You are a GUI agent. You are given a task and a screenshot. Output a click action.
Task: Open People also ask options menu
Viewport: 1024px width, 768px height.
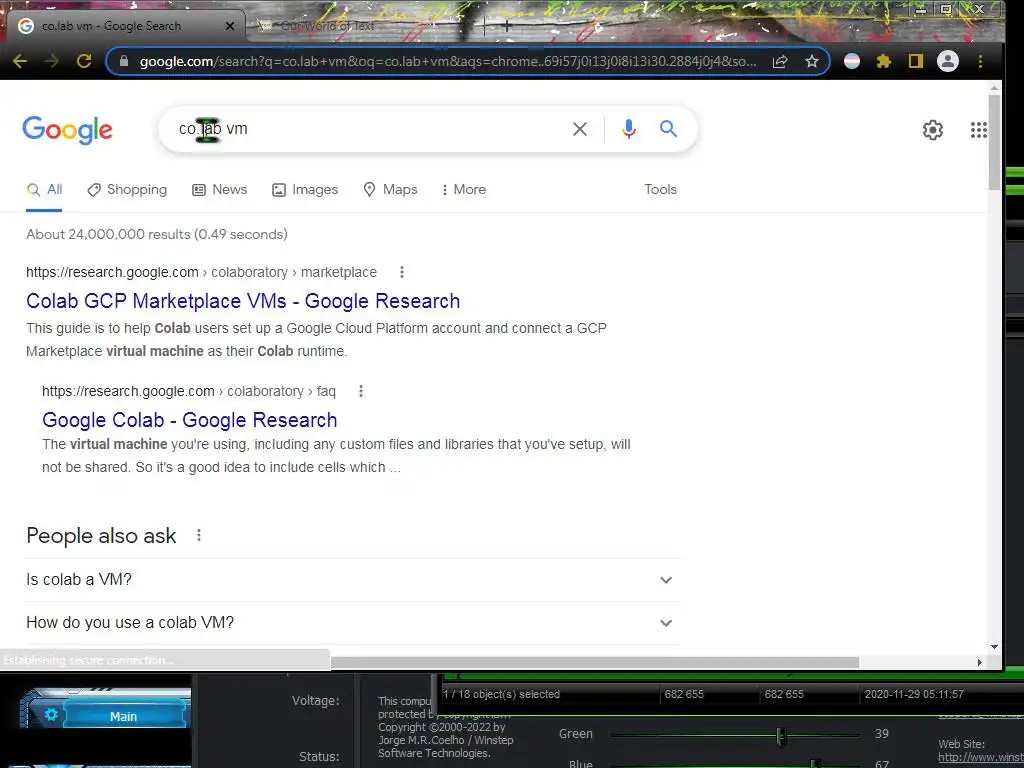click(x=199, y=536)
